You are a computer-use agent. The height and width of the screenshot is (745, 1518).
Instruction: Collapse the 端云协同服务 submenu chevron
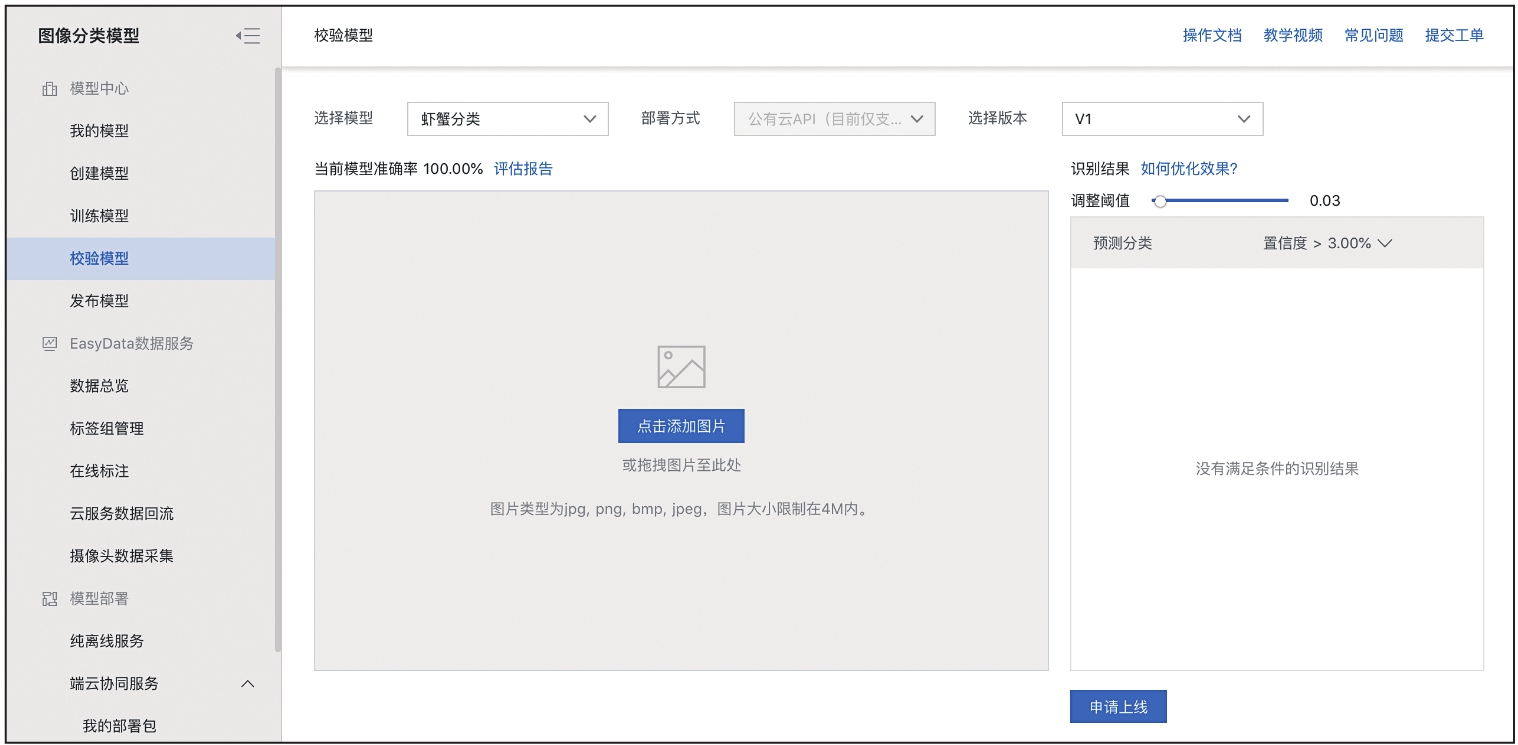tap(248, 684)
